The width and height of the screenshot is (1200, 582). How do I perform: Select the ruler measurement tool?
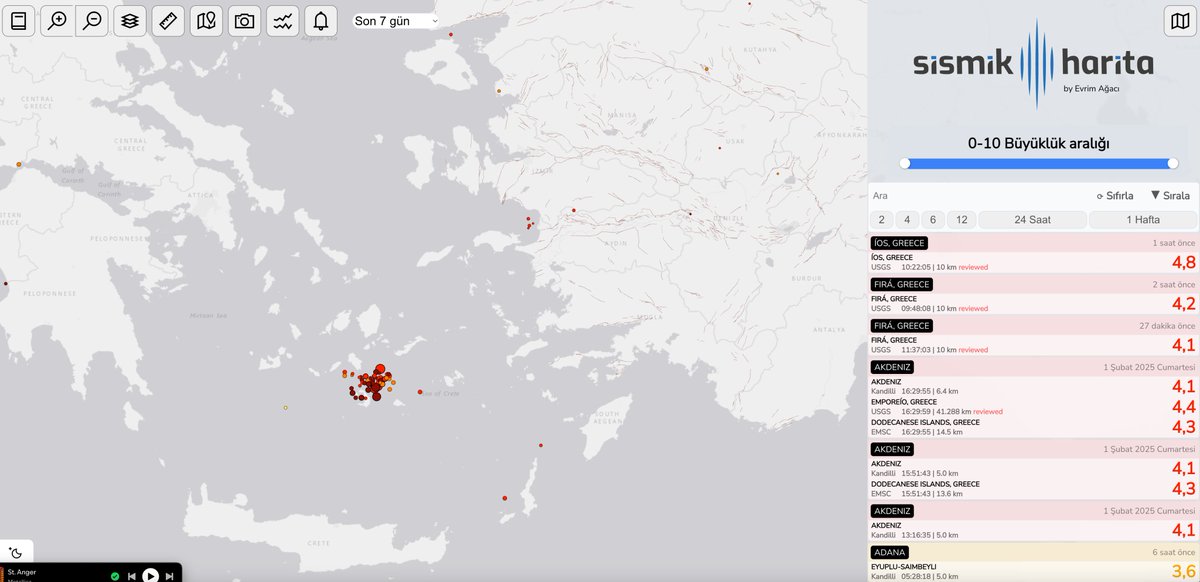tap(168, 20)
